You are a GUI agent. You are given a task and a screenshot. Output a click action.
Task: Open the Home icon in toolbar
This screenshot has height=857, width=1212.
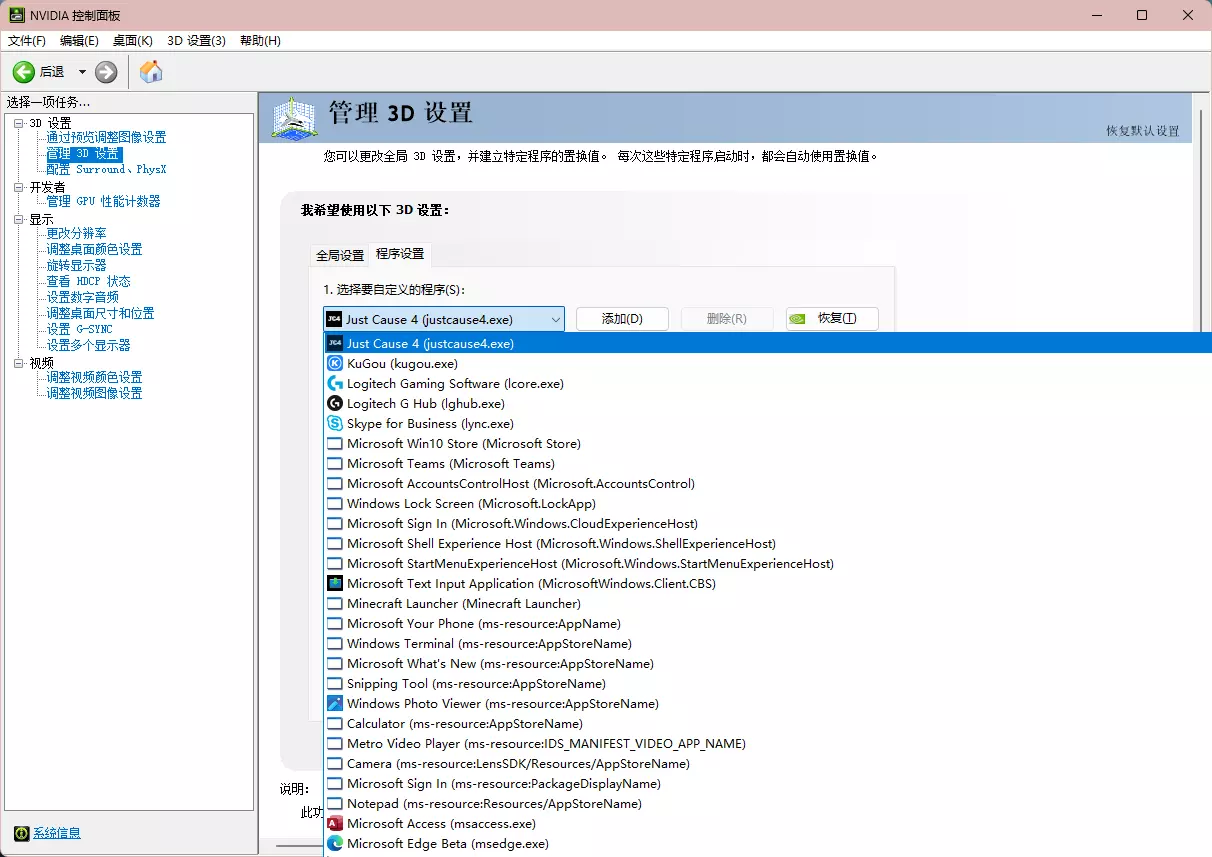coord(151,71)
